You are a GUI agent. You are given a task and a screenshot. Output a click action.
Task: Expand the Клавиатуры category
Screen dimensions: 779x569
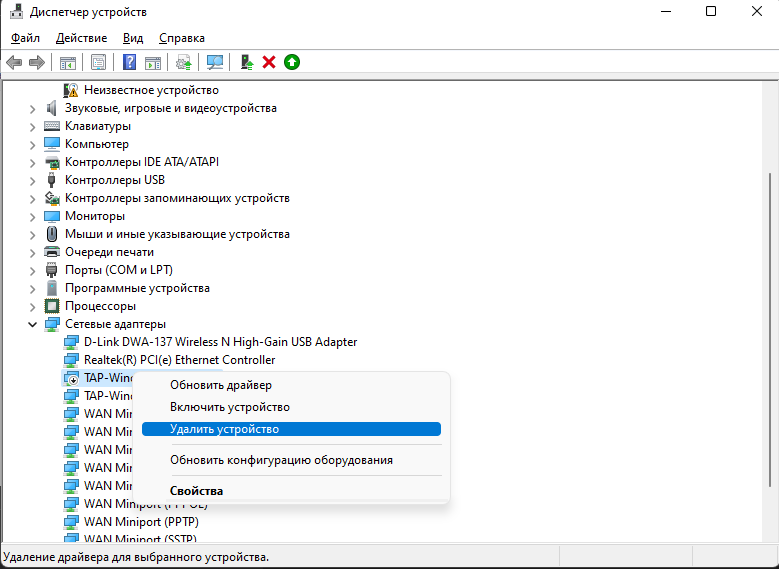tap(33, 126)
